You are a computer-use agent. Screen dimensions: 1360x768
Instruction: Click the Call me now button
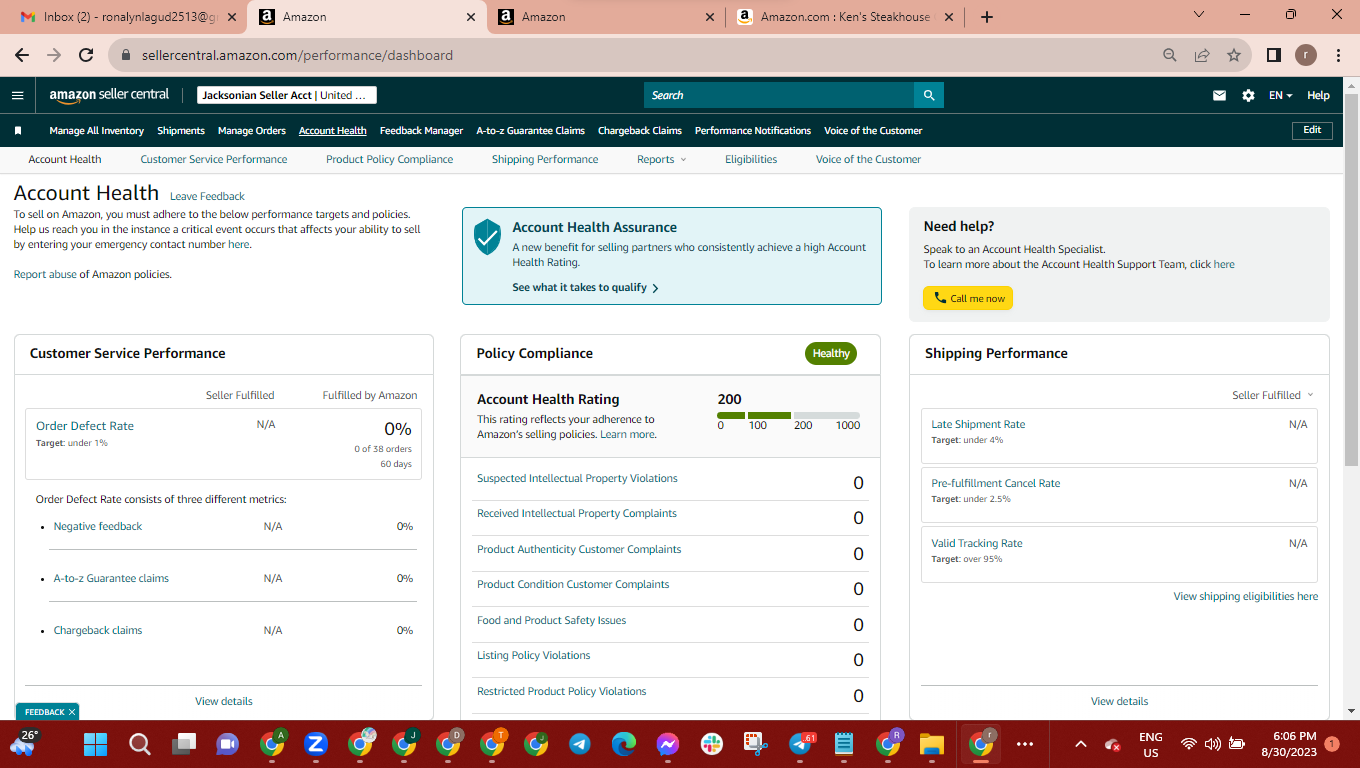click(968, 298)
